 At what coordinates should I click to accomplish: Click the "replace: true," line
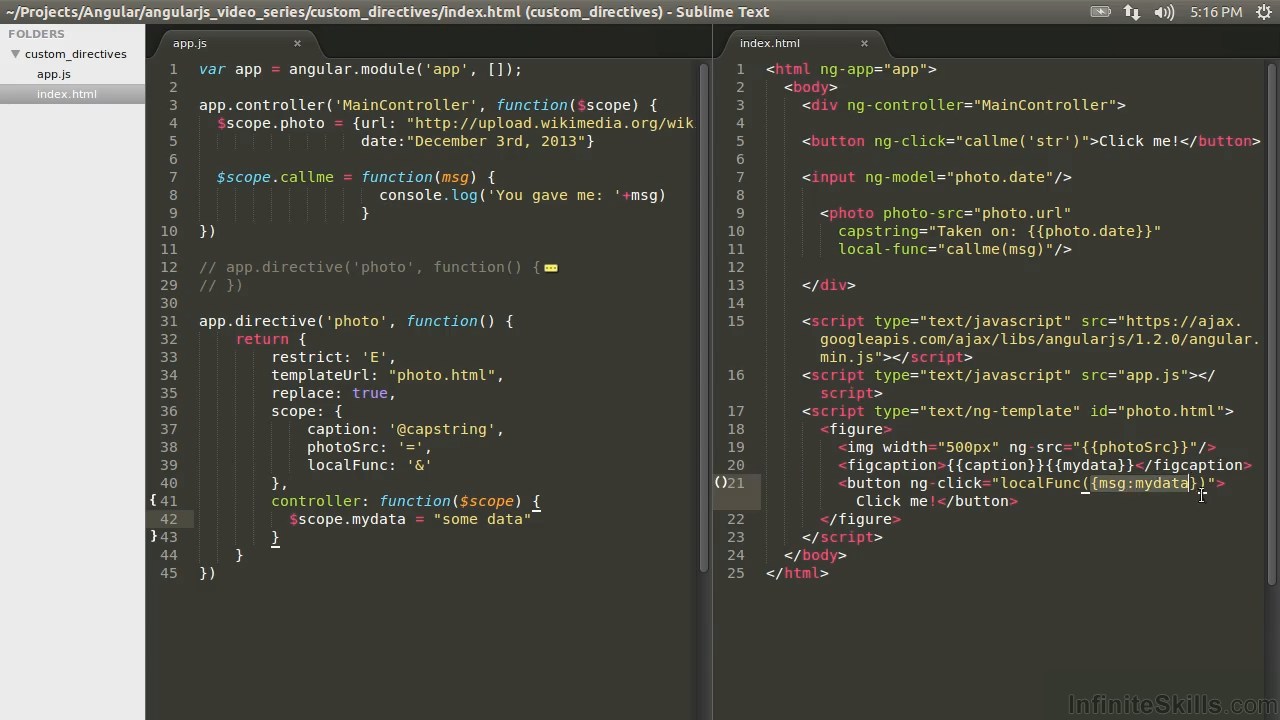(x=333, y=393)
